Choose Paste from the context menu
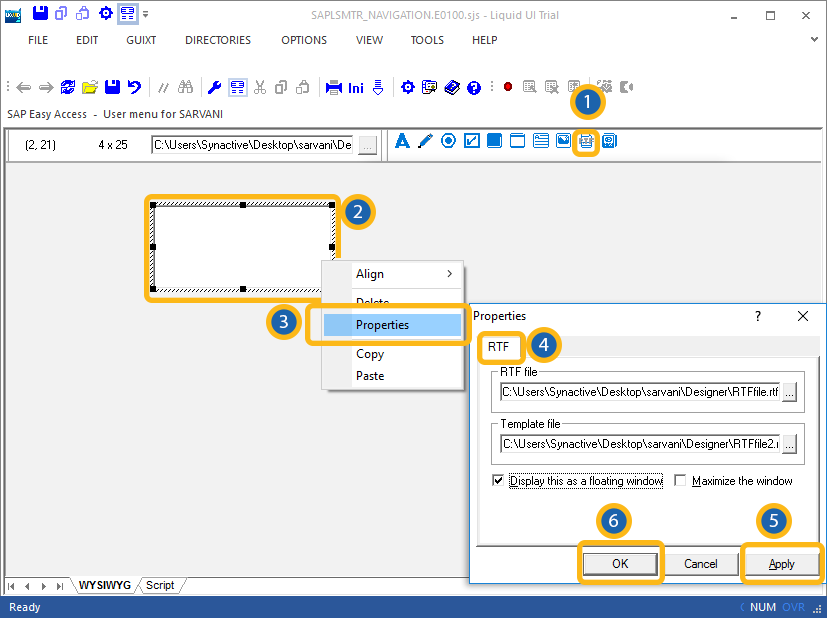827x618 pixels. (x=392, y=376)
